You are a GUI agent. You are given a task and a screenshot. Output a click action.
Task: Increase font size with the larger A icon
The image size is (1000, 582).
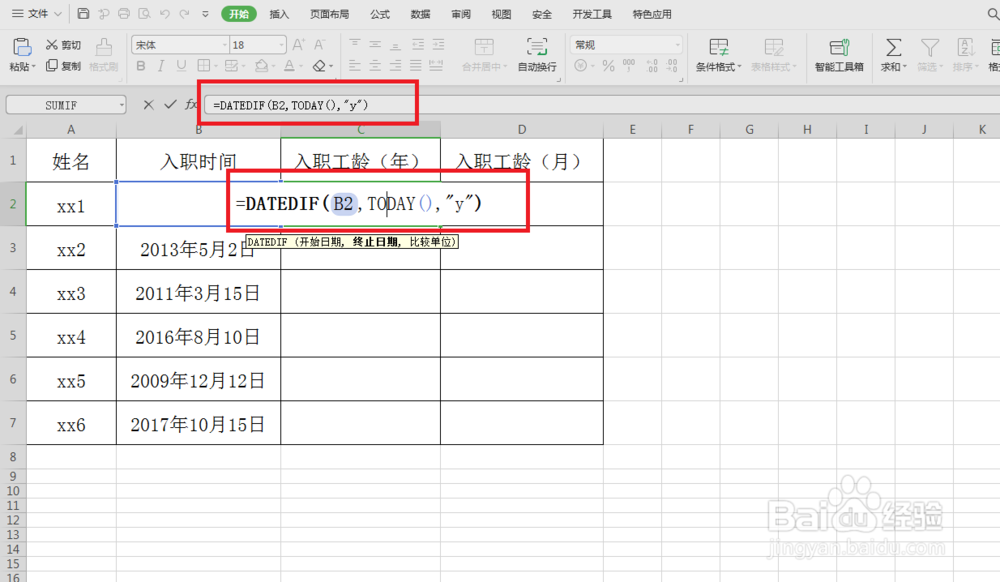(x=298, y=45)
